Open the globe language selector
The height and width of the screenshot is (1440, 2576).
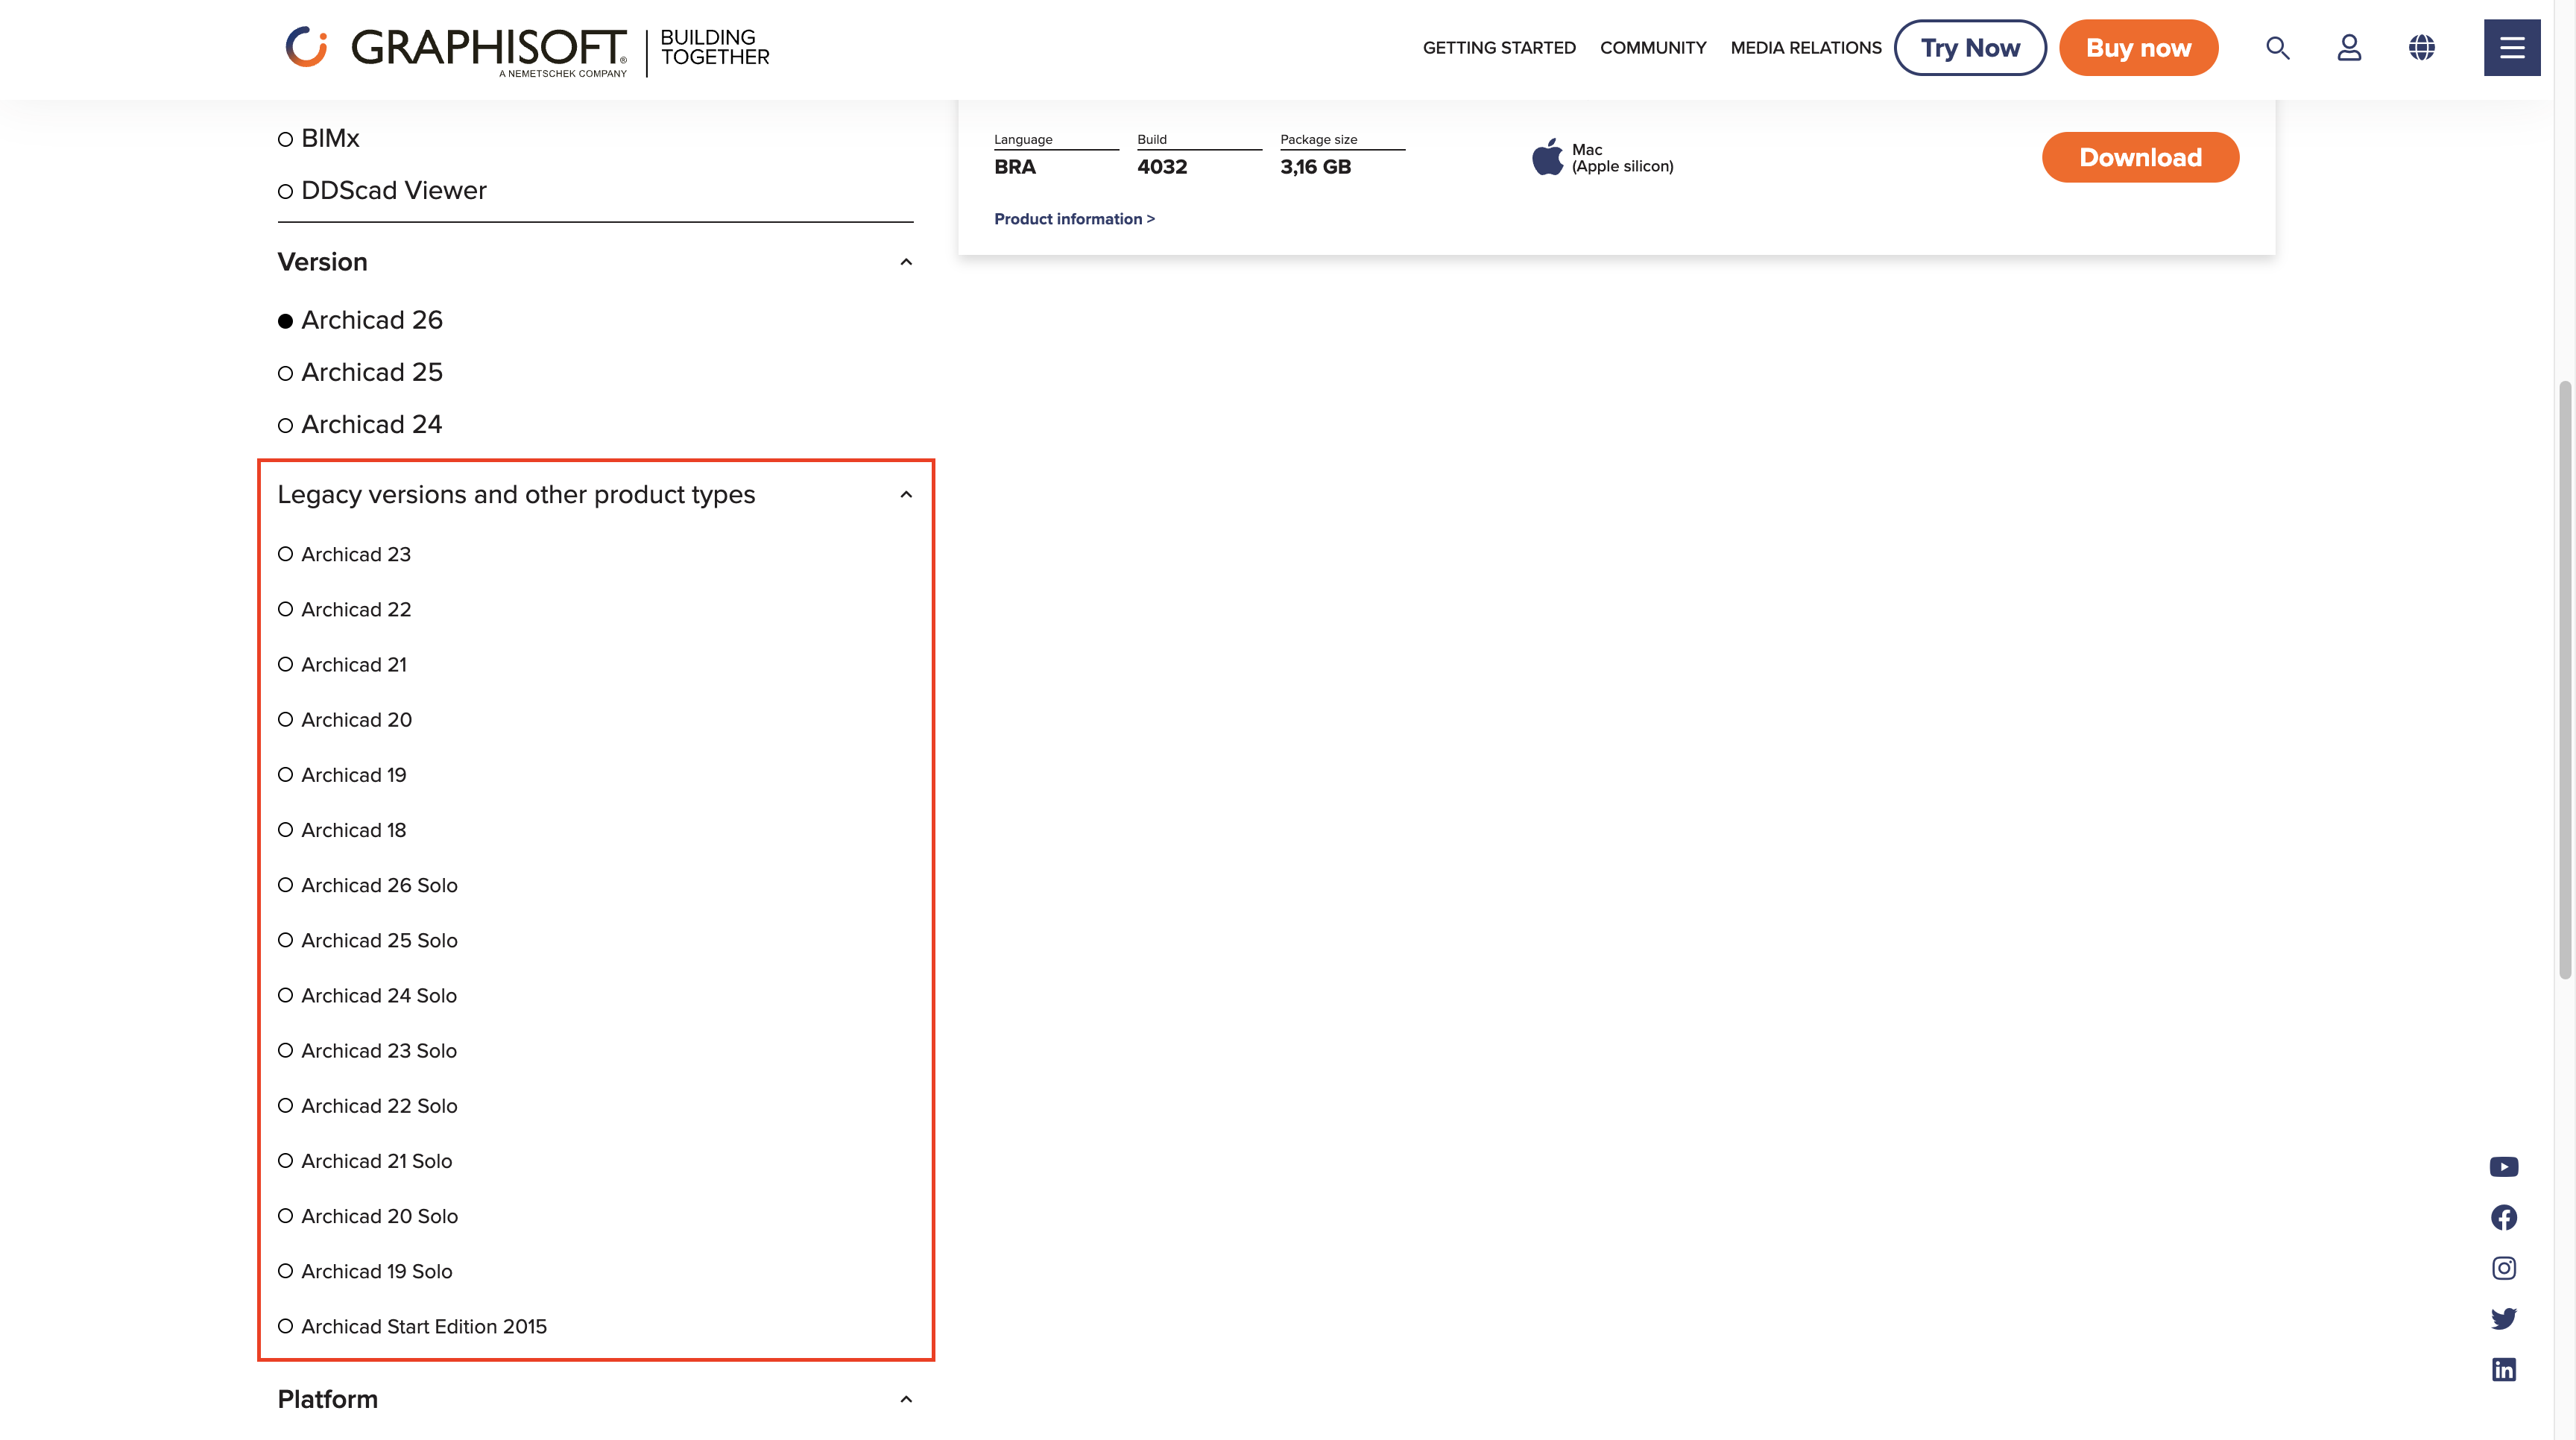[2421, 47]
